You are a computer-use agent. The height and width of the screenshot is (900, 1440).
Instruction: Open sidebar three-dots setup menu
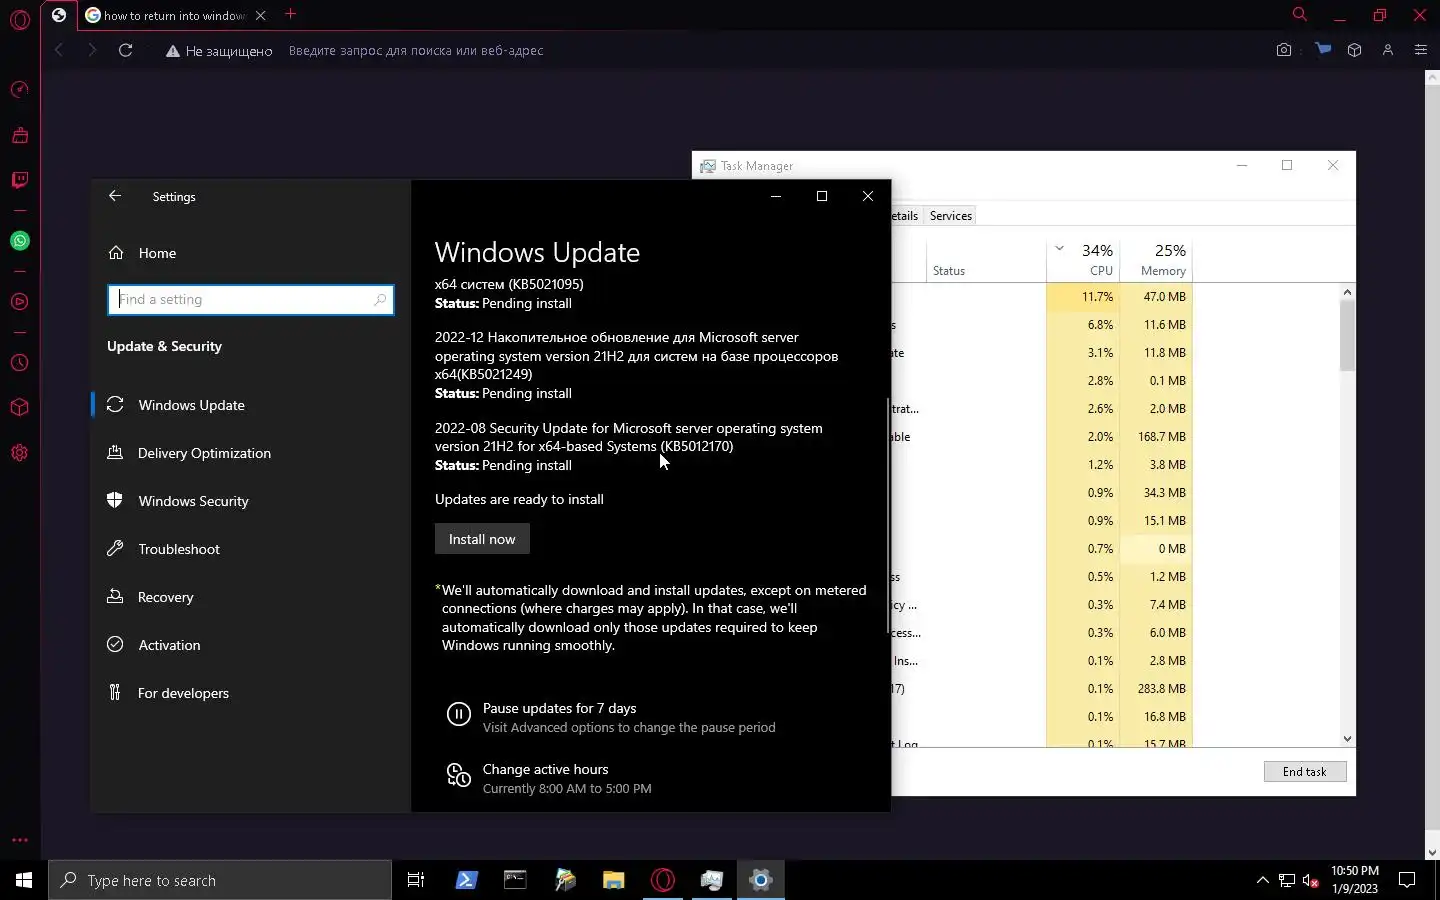point(19,840)
